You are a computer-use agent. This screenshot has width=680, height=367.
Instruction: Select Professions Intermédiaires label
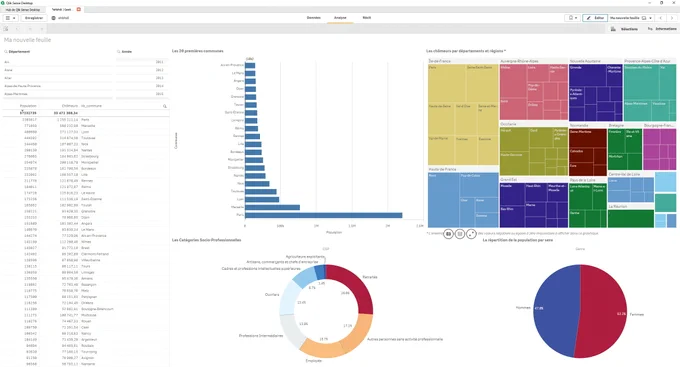tap(261, 335)
